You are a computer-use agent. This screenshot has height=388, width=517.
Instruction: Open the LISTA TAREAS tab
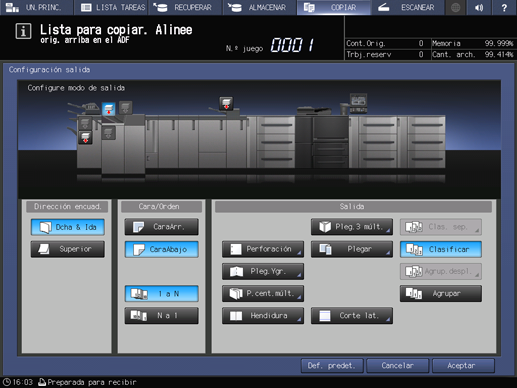coord(111,7)
